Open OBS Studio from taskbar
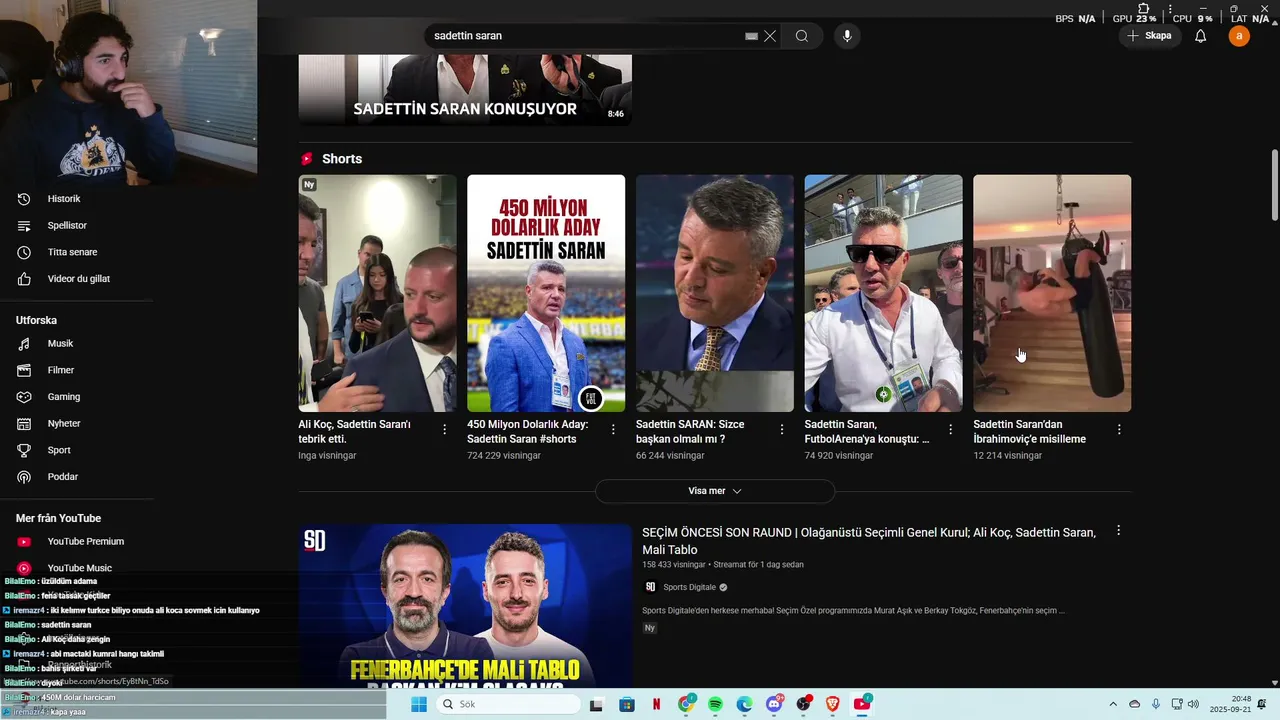 click(803, 704)
